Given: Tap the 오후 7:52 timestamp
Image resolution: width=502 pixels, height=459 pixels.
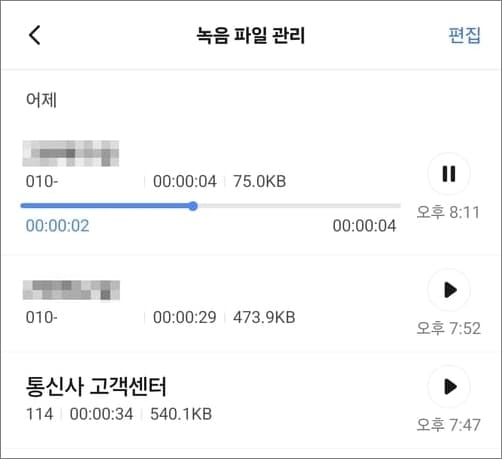Looking at the screenshot, I should tap(449, 328).
